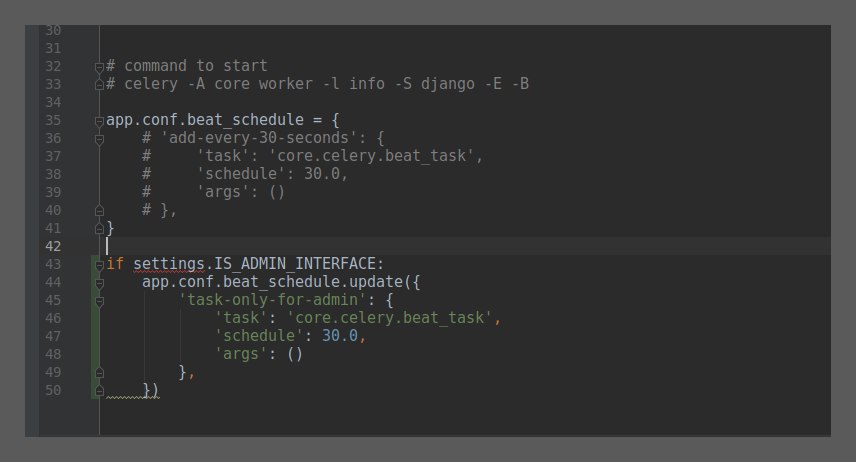
Task: Click line number 35 in the gutter
Action: tap(53, 120)
